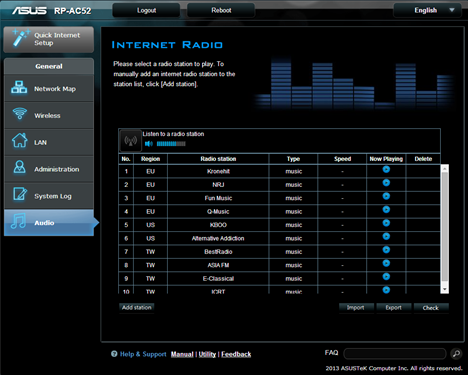This screenshot has height=375, width=468.
Task: Play the BestRadio station
Action: pos(386,250)
